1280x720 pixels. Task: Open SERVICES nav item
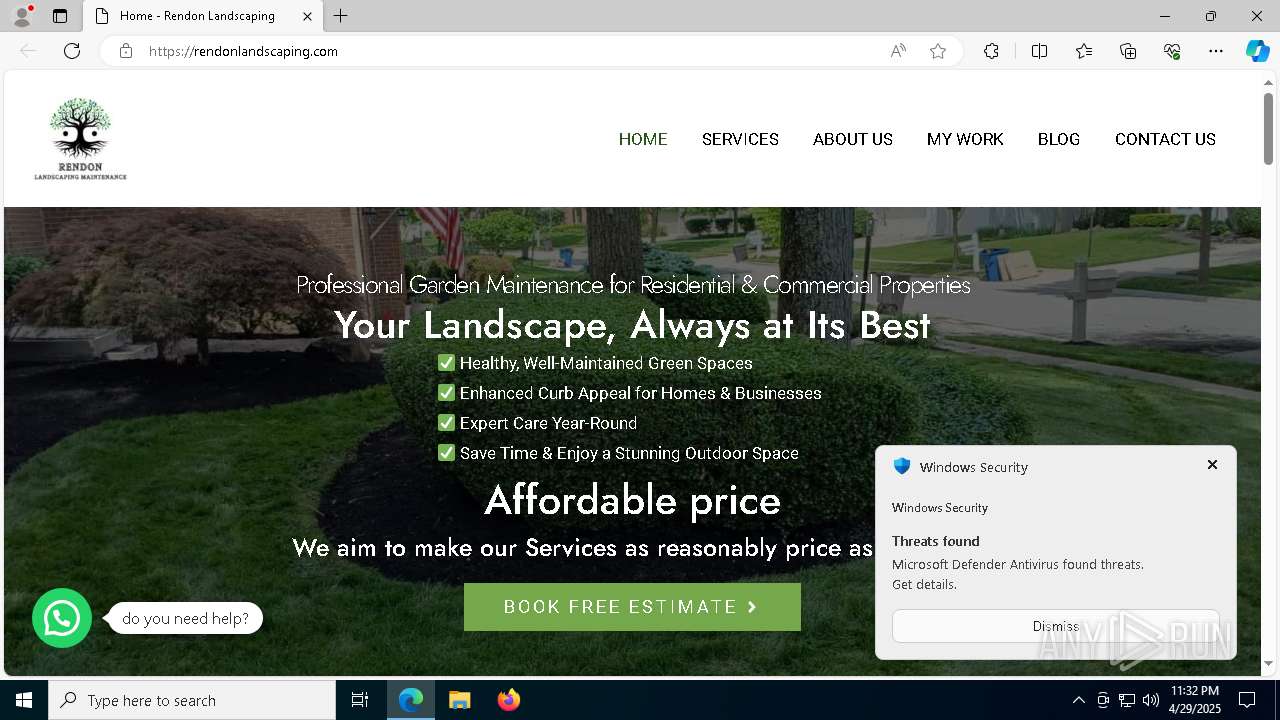(740, 139)
